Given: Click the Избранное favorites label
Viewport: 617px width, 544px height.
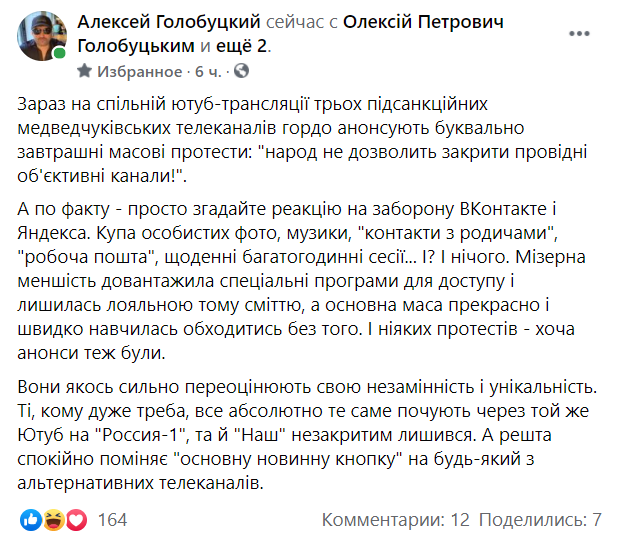Looking at the screenshot, I should click(138, 72).
